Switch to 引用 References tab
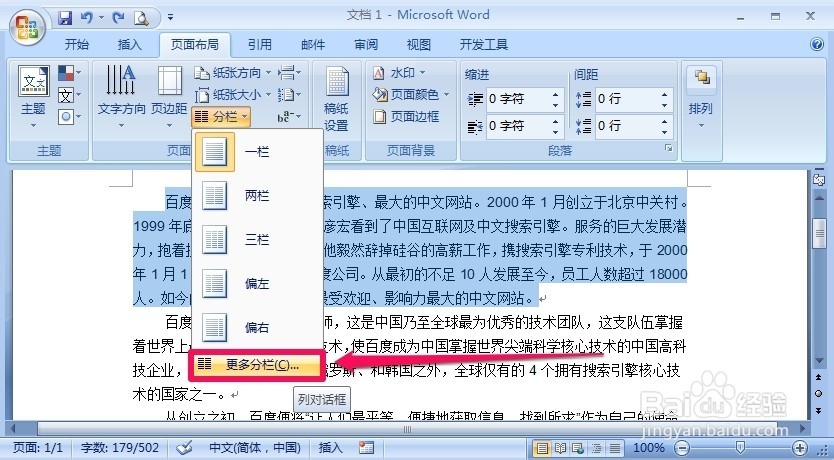 point(260,45)
